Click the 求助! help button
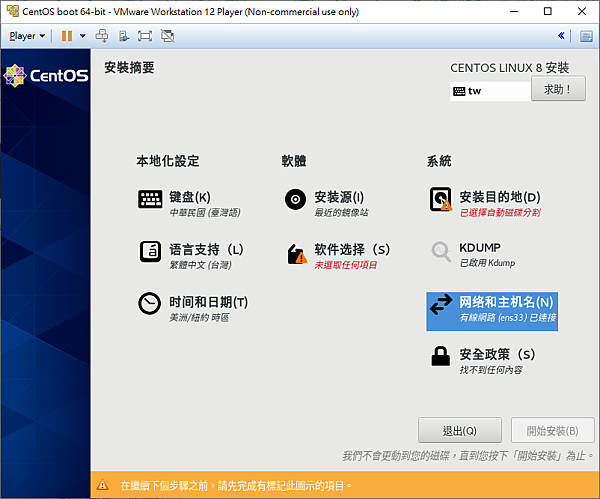The width and height of the screenshot is (600, 499). point(558,89)
